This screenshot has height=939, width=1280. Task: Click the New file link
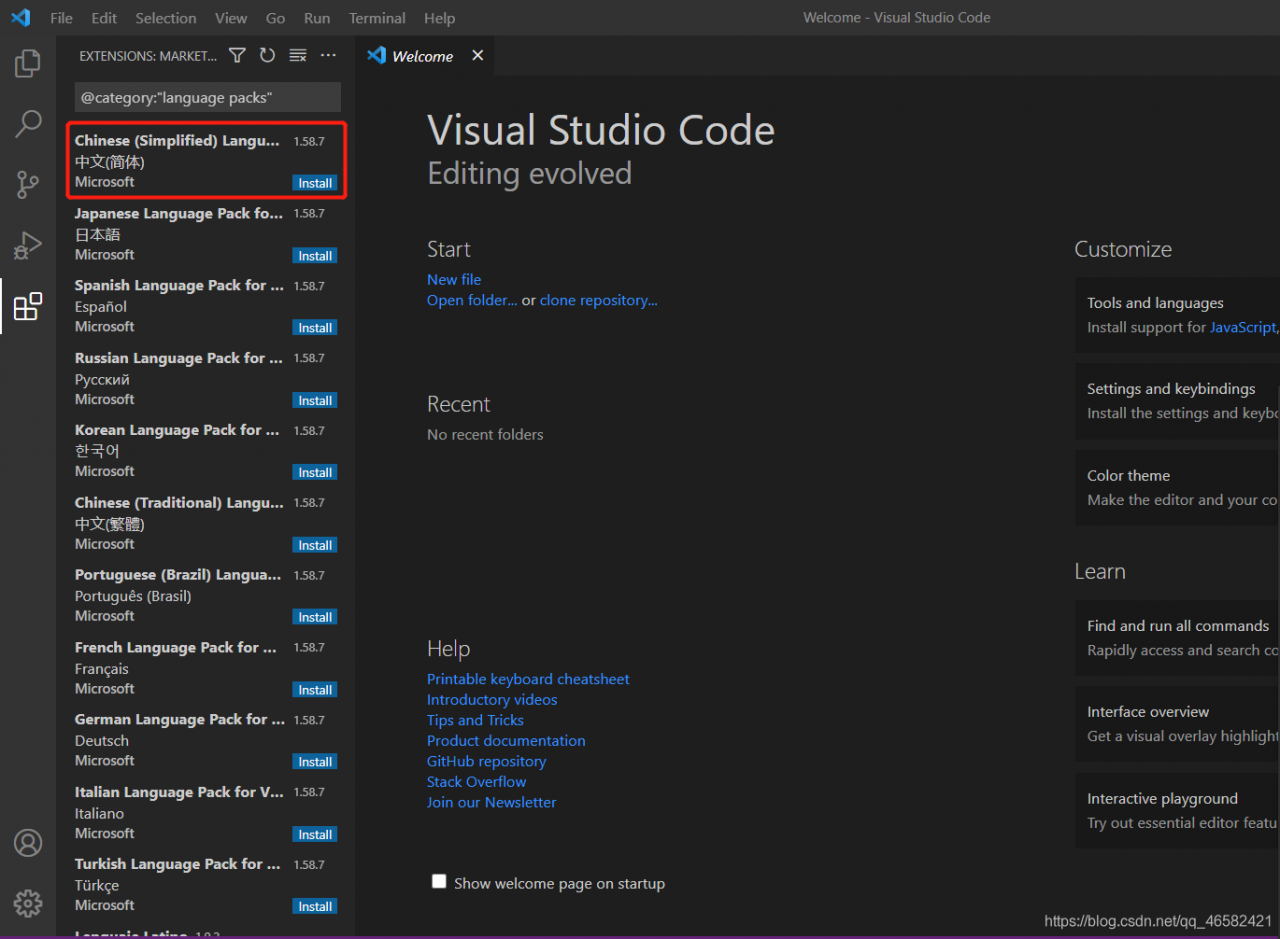point(454,280)
